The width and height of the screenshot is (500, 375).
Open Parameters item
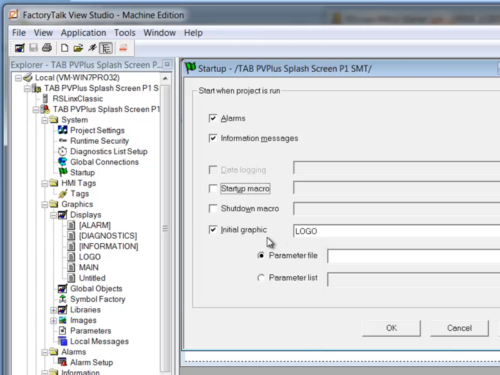click(90, 331)
